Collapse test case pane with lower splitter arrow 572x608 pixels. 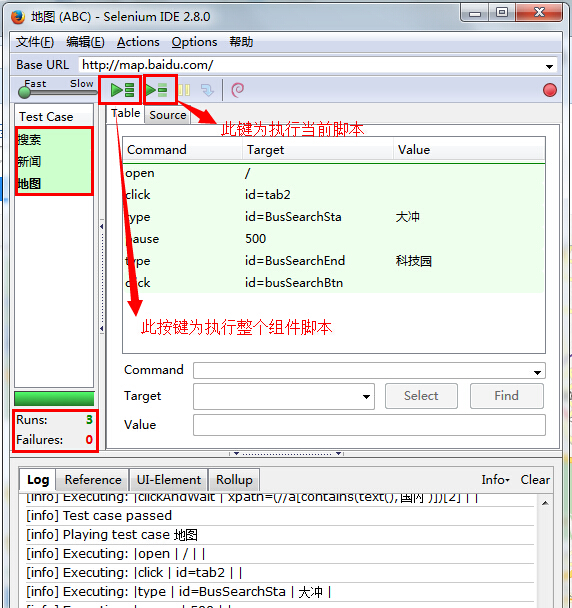click(102, 329)
